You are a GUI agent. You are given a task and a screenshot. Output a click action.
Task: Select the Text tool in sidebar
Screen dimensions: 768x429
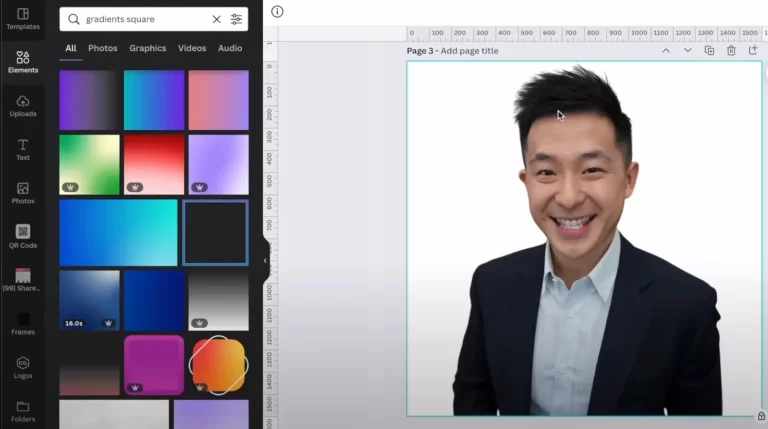point(22,149)
